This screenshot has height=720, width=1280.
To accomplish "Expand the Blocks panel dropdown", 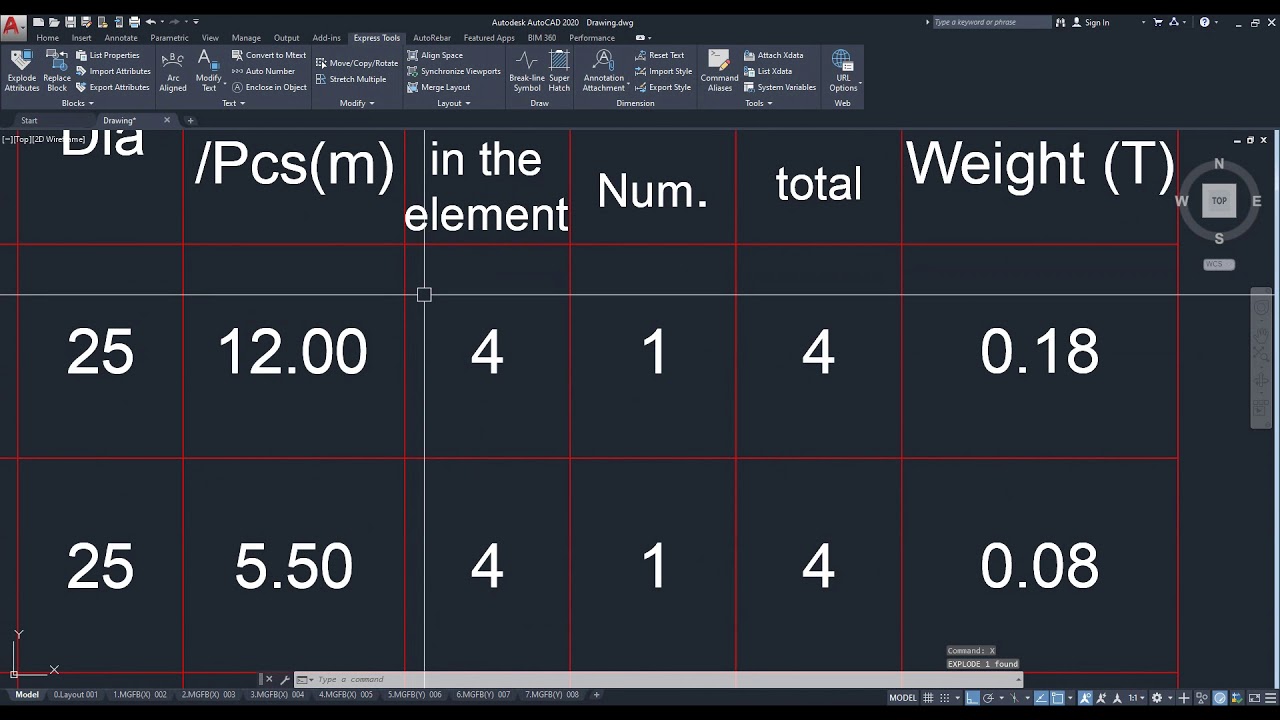I will tap(78, 103).
